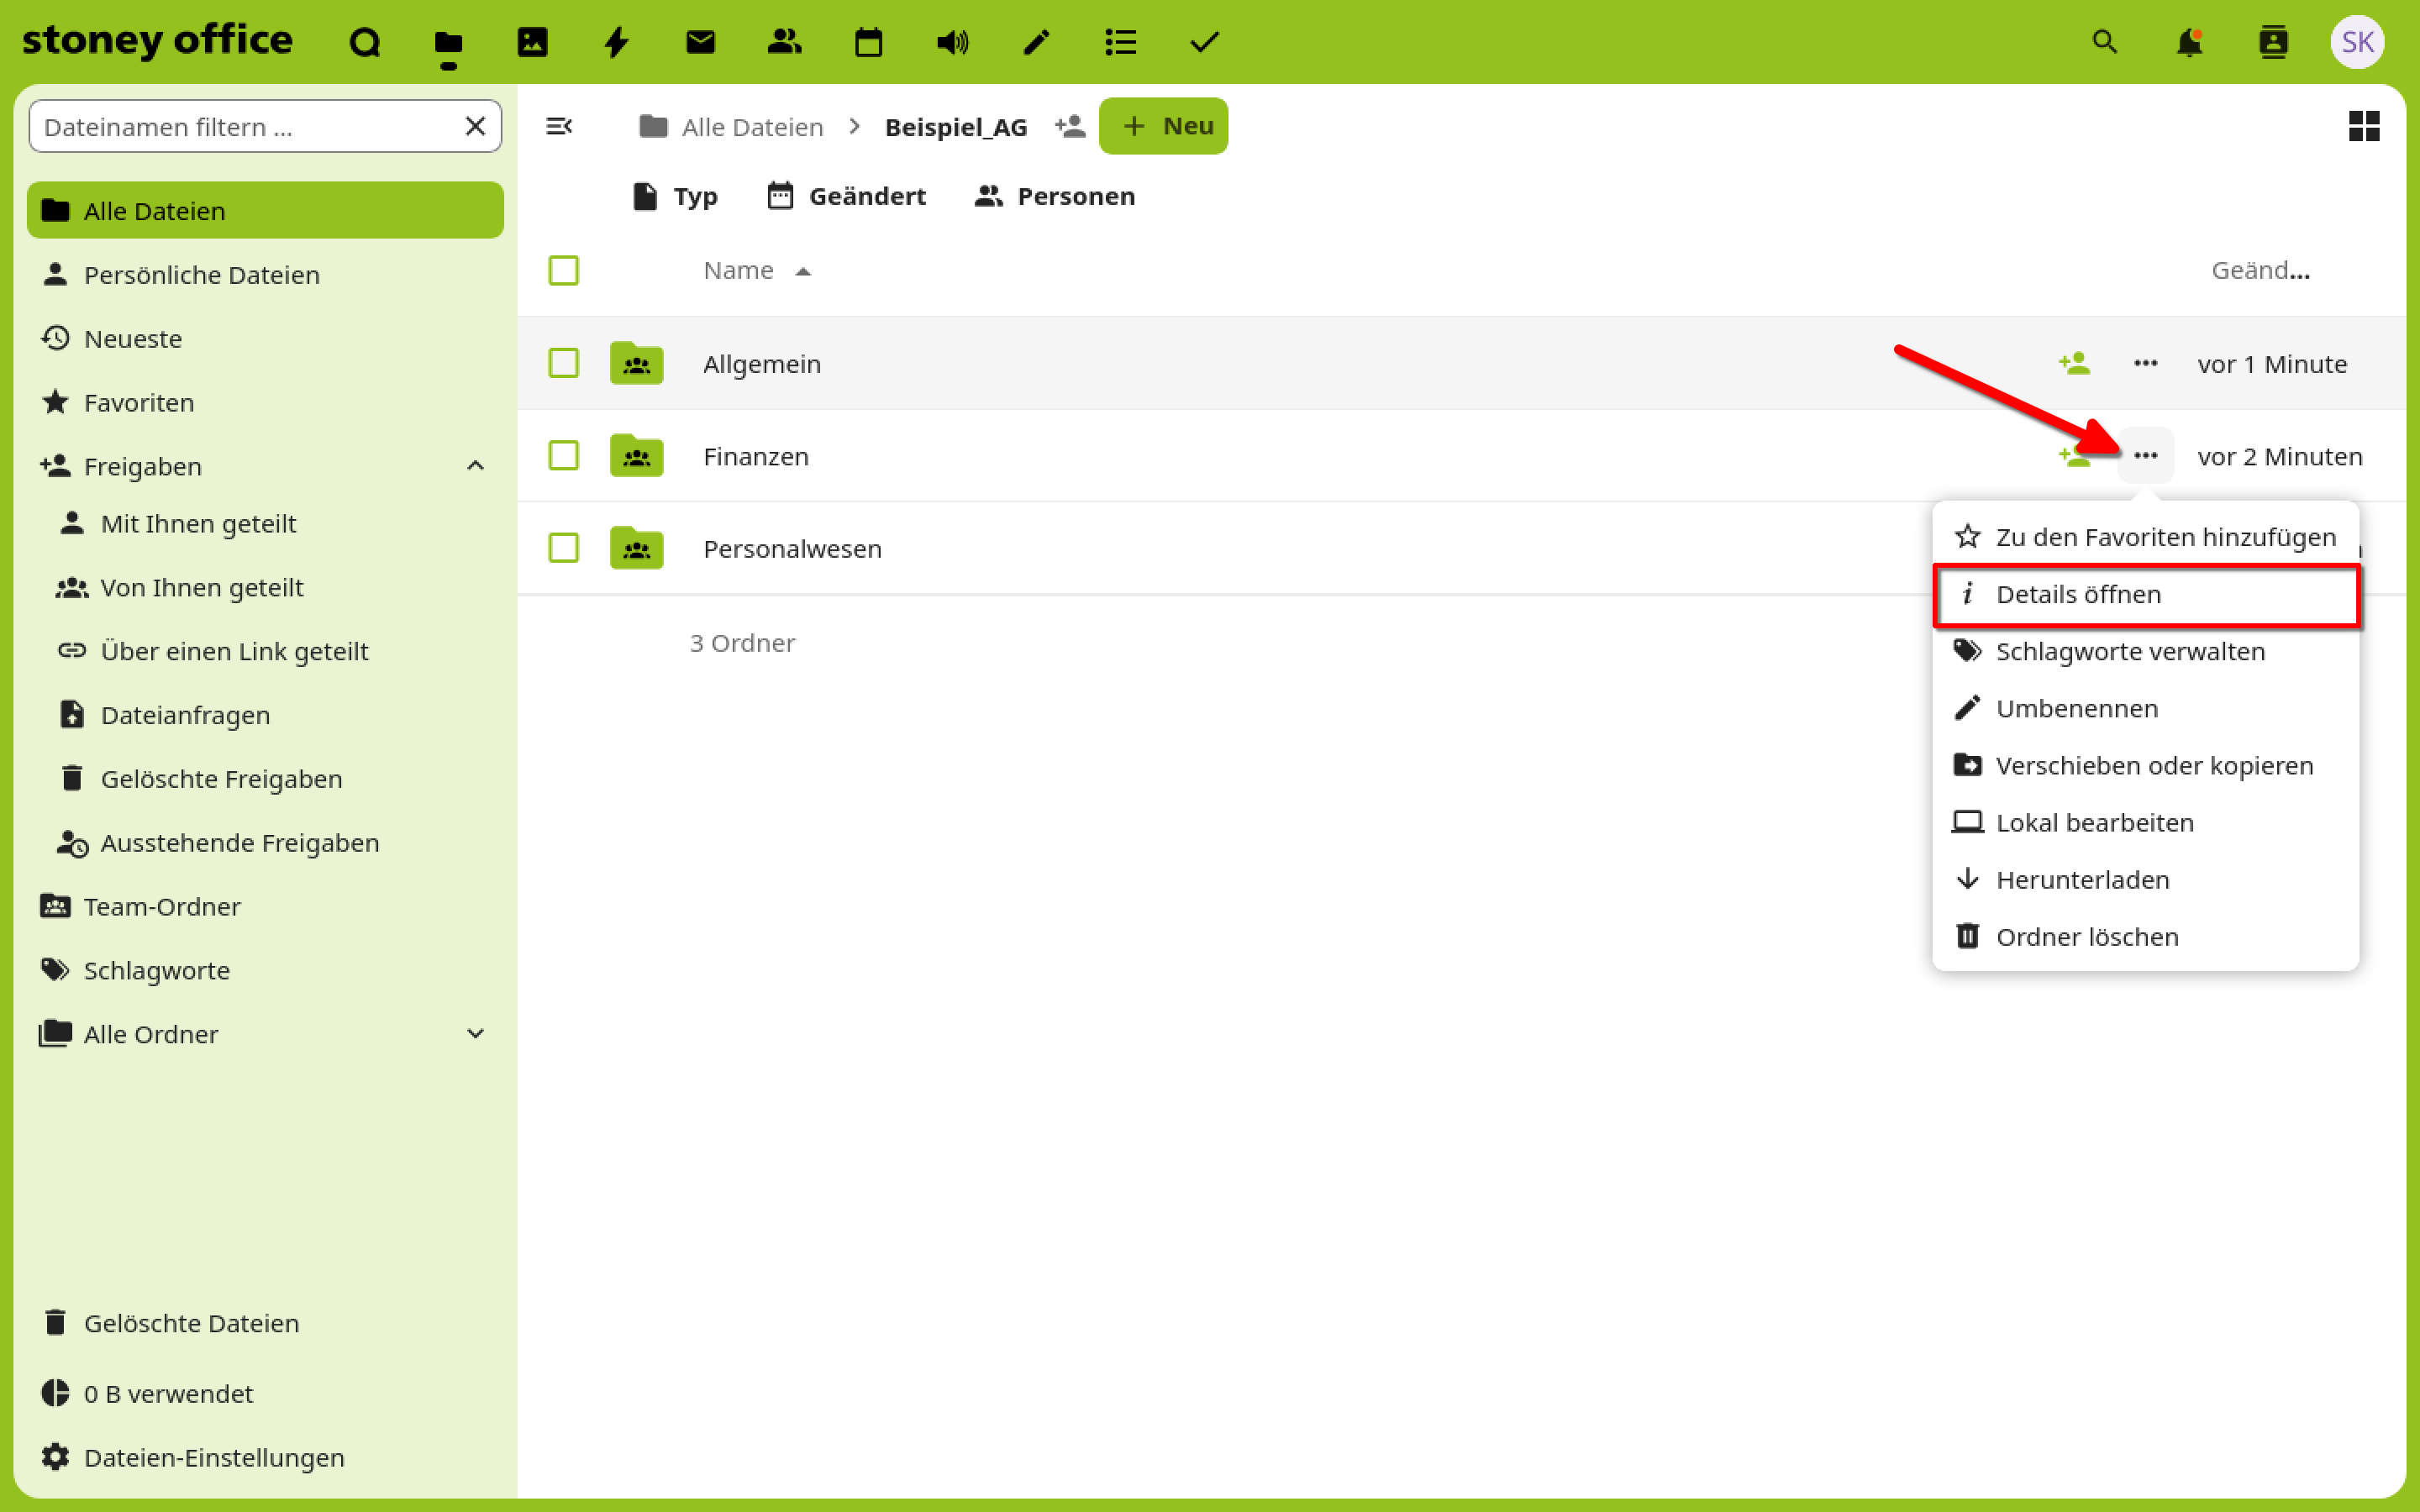Open the Calendar app icon in top bar

pos(868,42)
